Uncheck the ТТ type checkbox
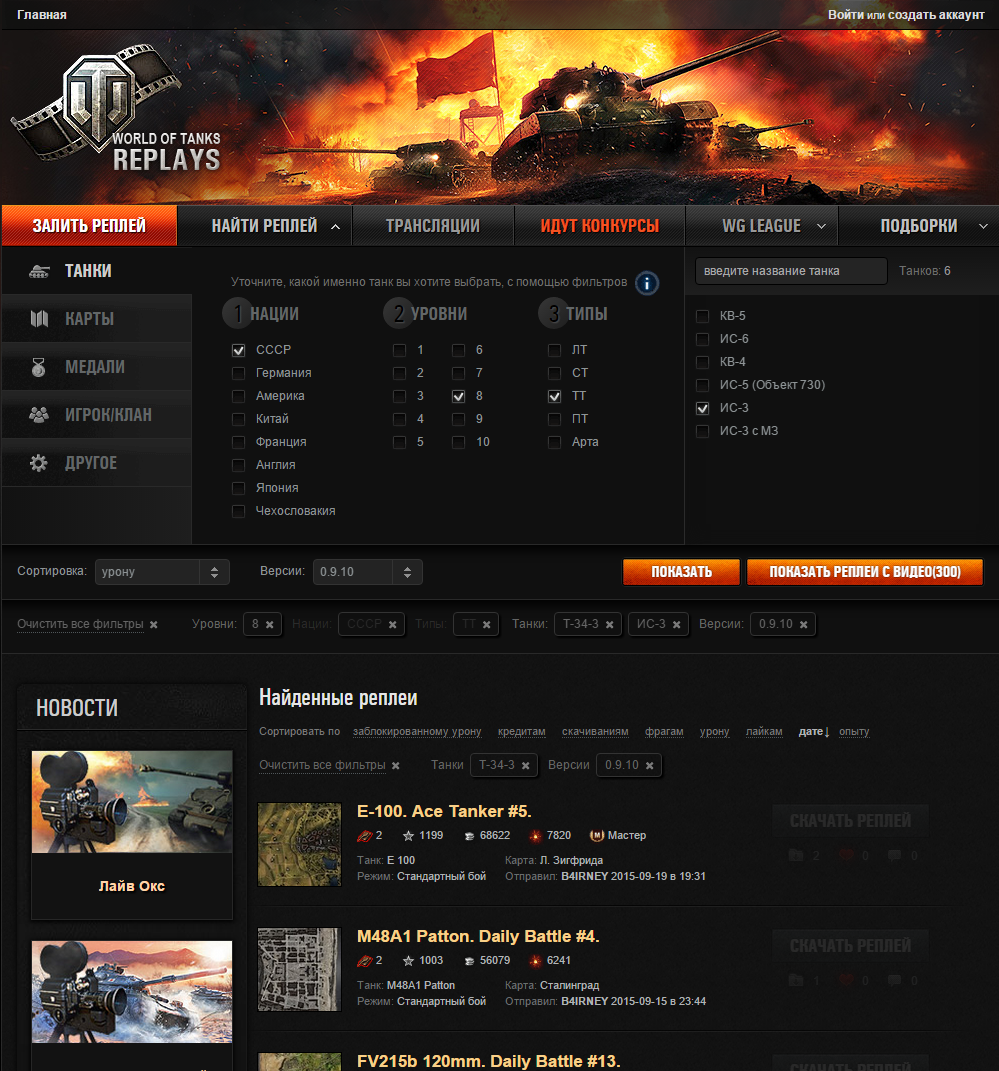The width and height of the screenshot is (999, 1071). (x=554, y=396)
